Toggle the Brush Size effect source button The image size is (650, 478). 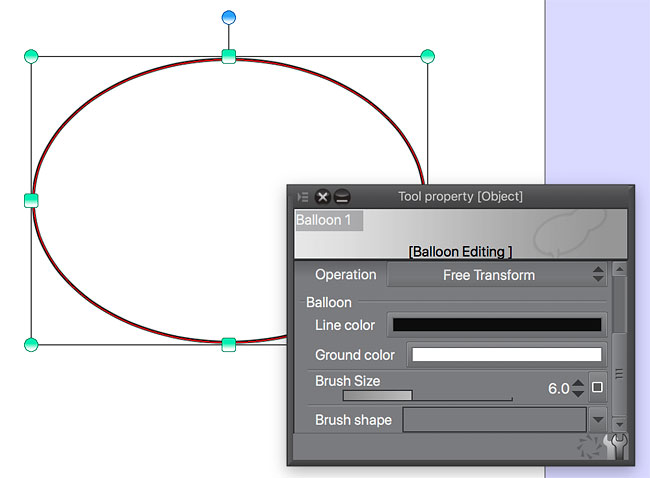[x=598, y=387]
